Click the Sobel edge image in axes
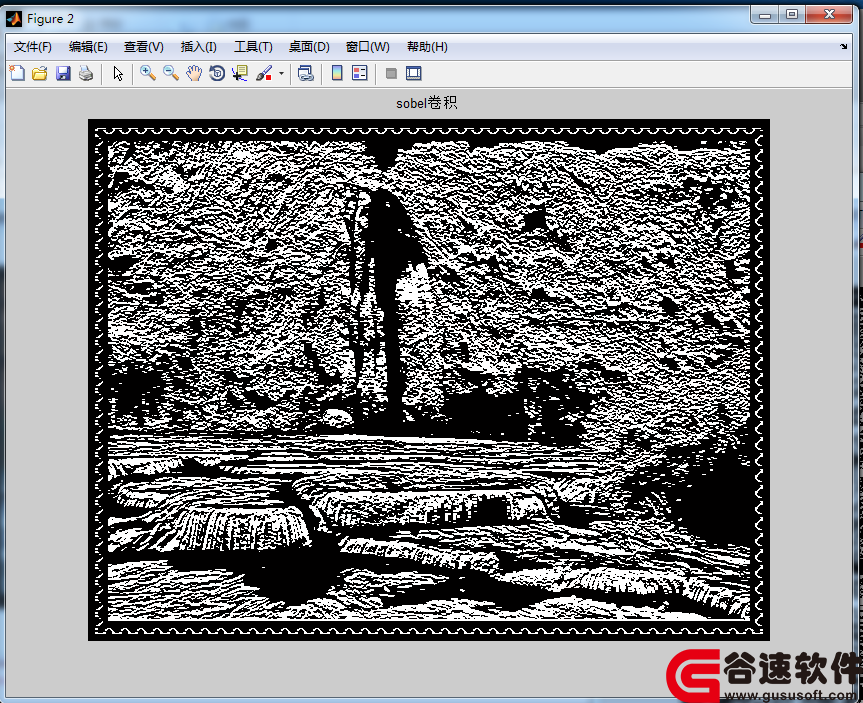Image resolution: width=863 pixels, height=703 pixels. [x=429, y=380]
